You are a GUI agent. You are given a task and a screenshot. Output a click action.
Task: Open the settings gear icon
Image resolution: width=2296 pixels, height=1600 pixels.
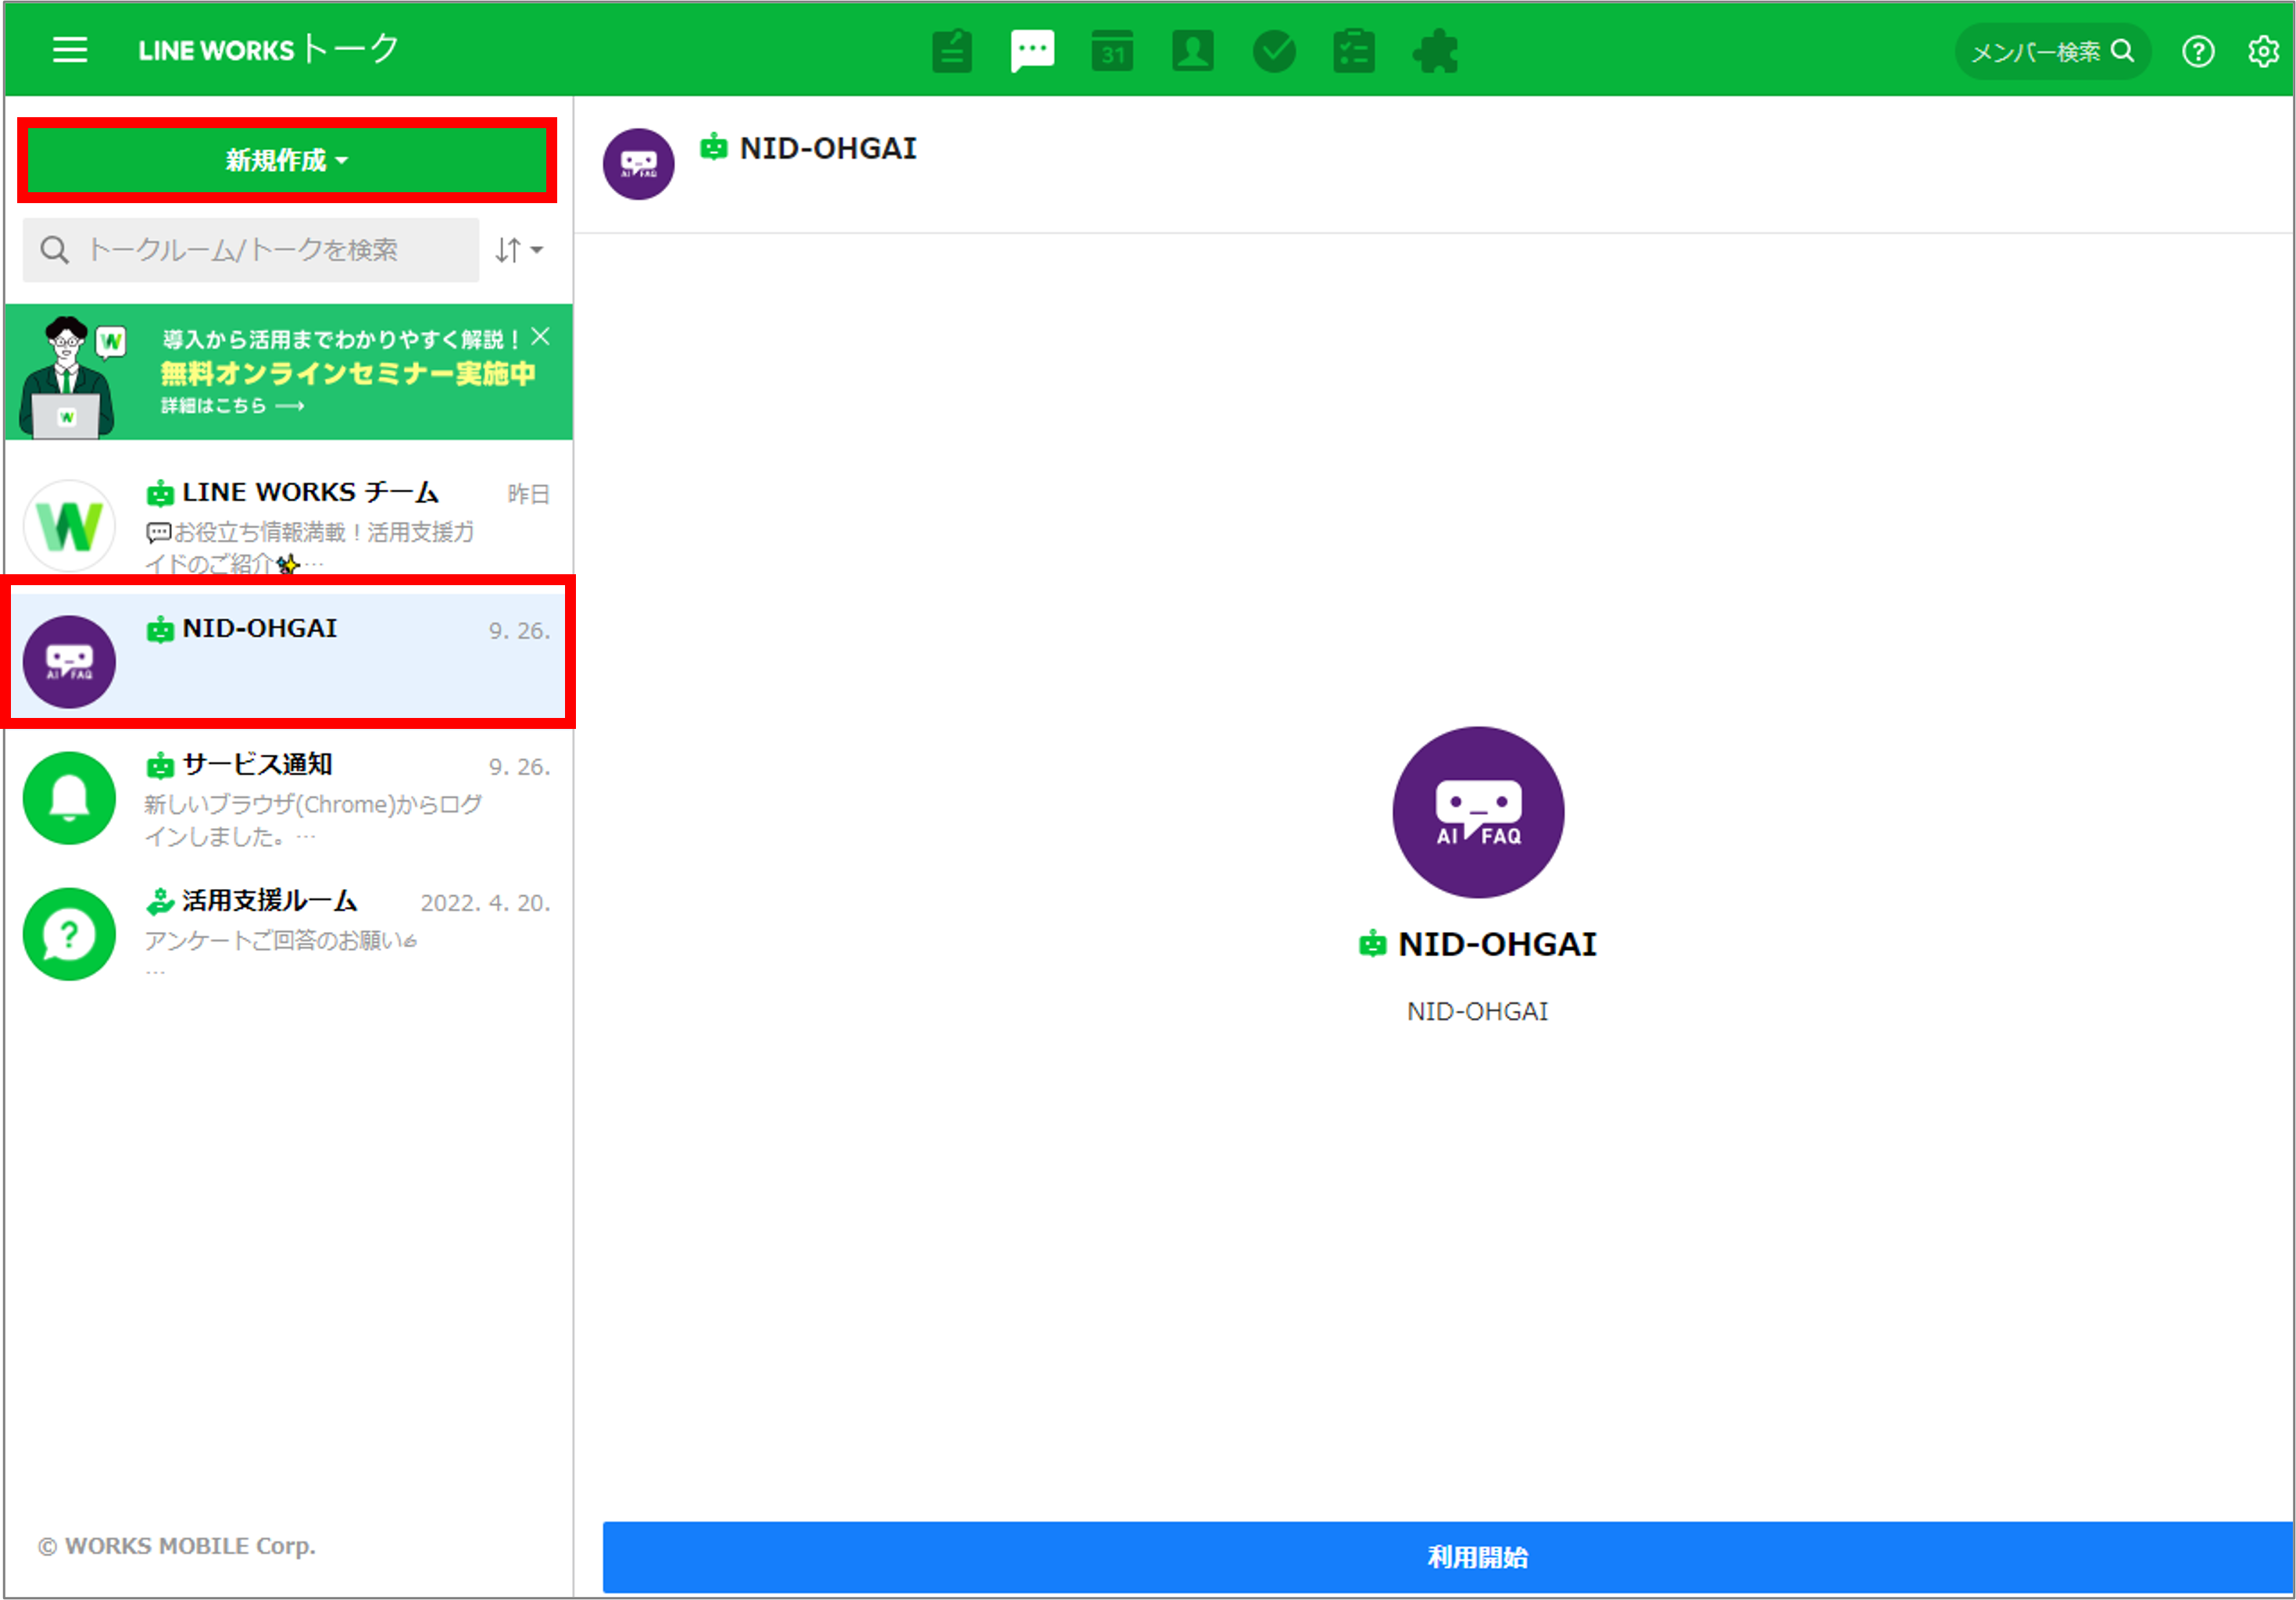[x=2262, y=51]
